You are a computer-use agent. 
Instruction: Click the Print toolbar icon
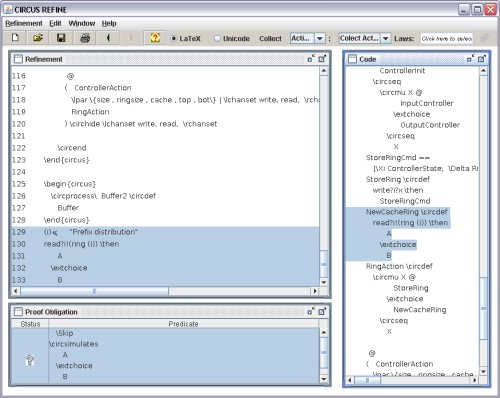pyautogui.click(x=85, y=38)
